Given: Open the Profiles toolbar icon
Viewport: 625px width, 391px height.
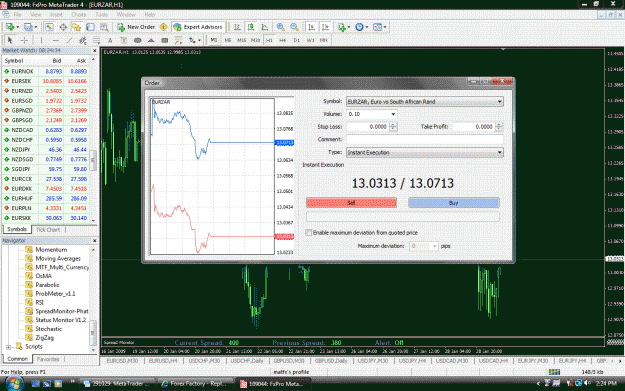Looking at the screenshot, I should [x=28, y=27].
